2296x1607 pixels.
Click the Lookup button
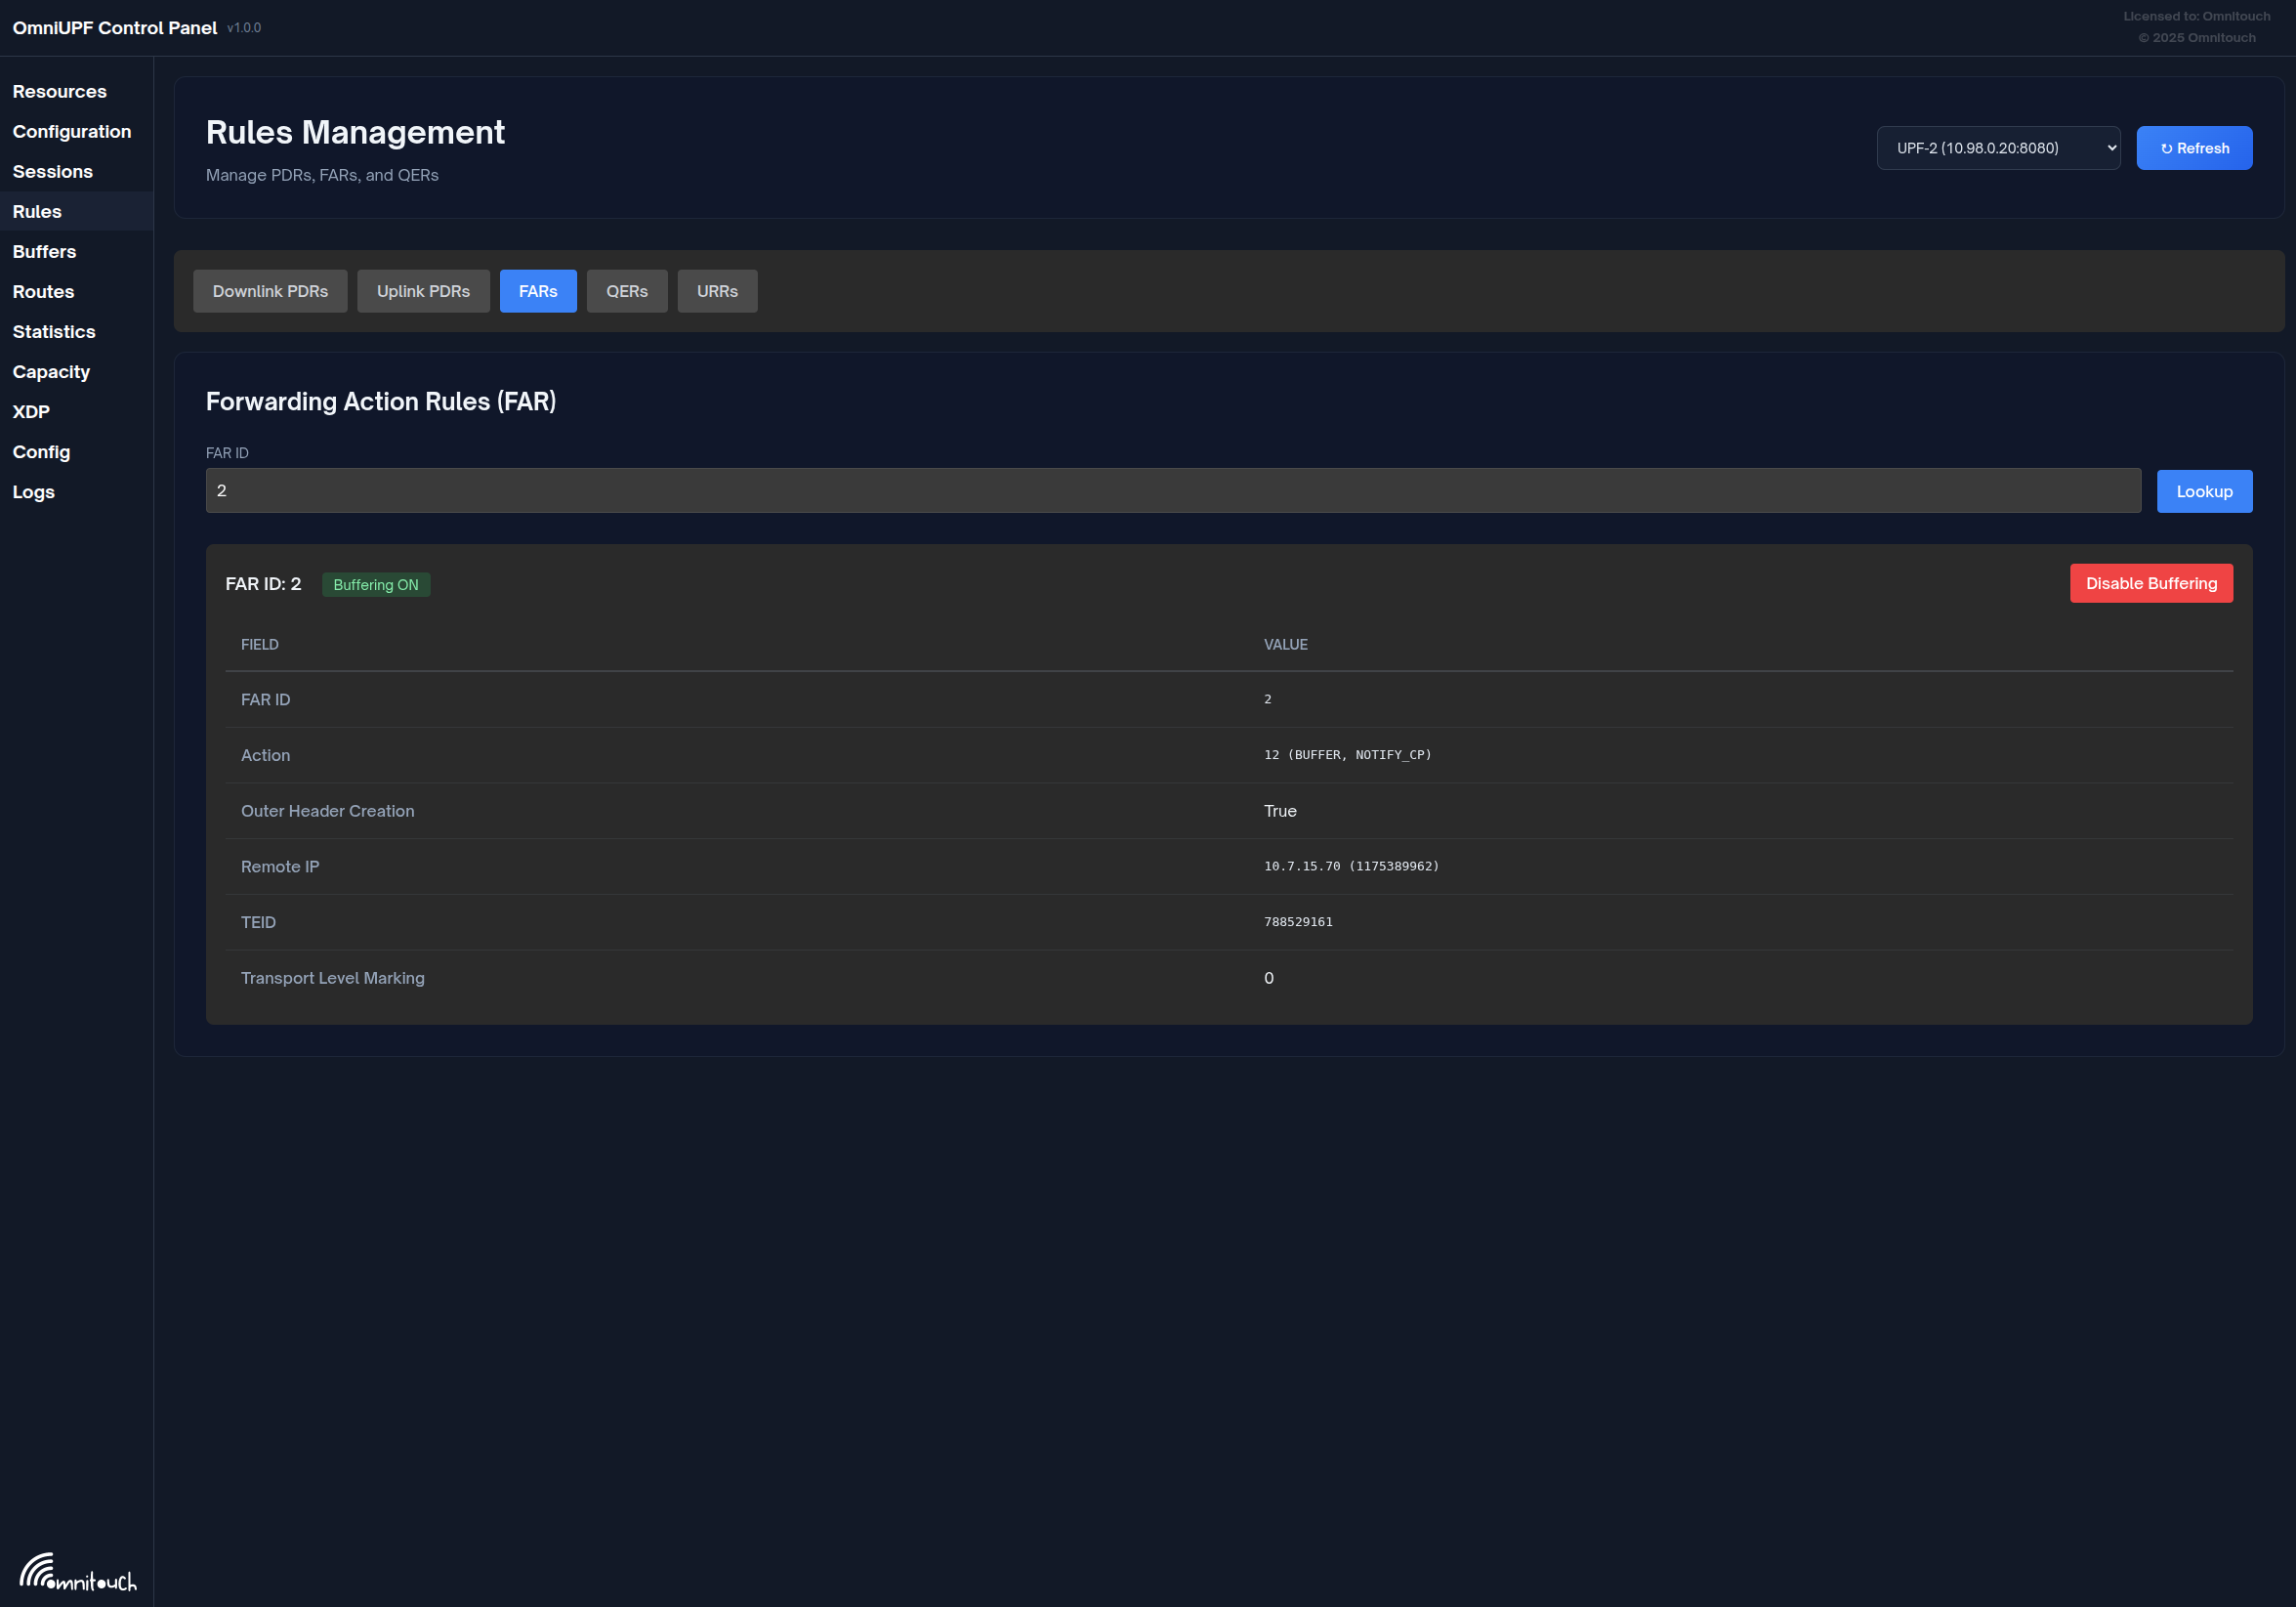tap(2204, 491)
